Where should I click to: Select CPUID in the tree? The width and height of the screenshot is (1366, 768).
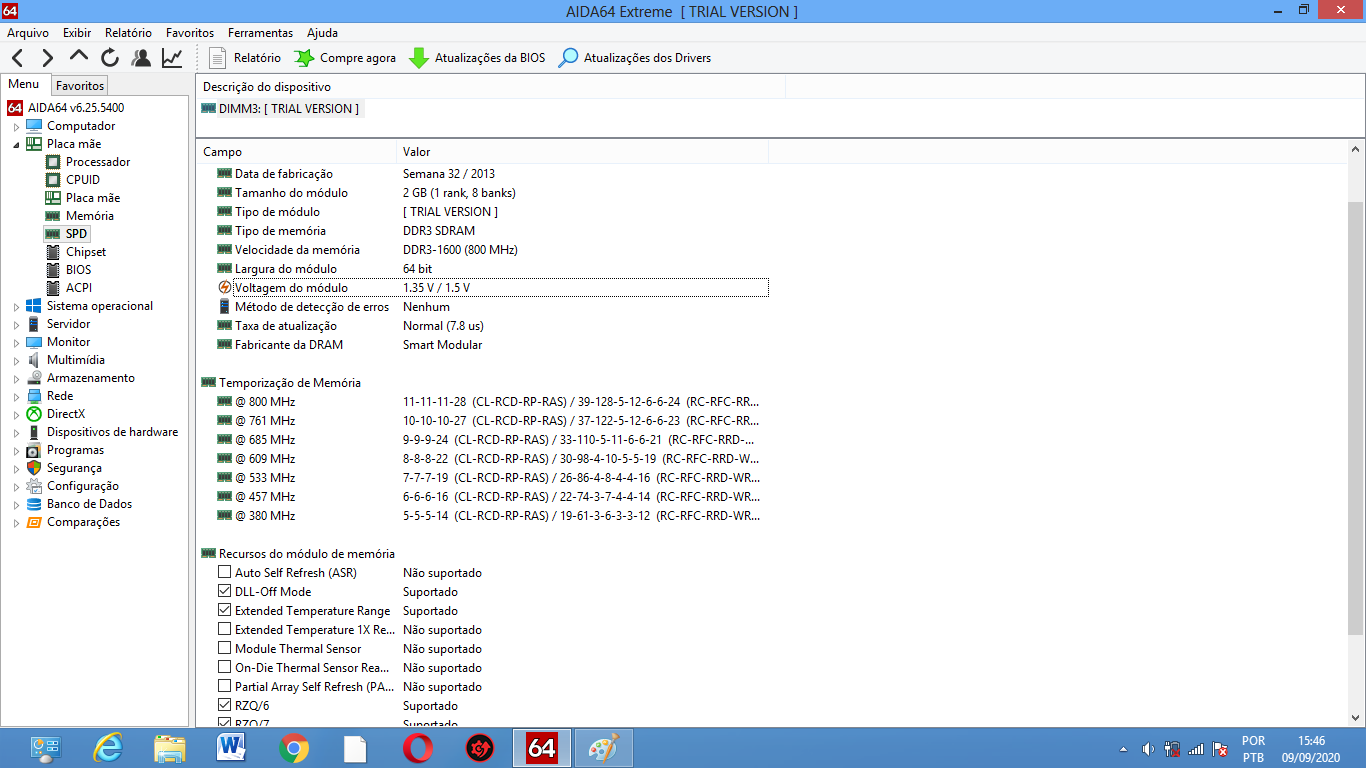coord(83,180)
